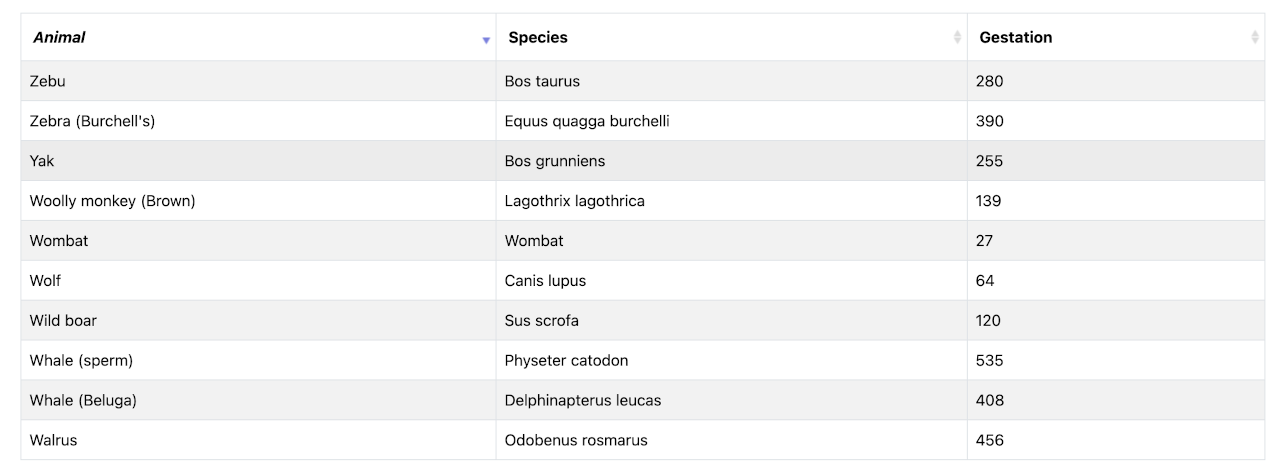Select the Equus quagga burchelli cell
The image size is (1280, 467).
point(587,121)
